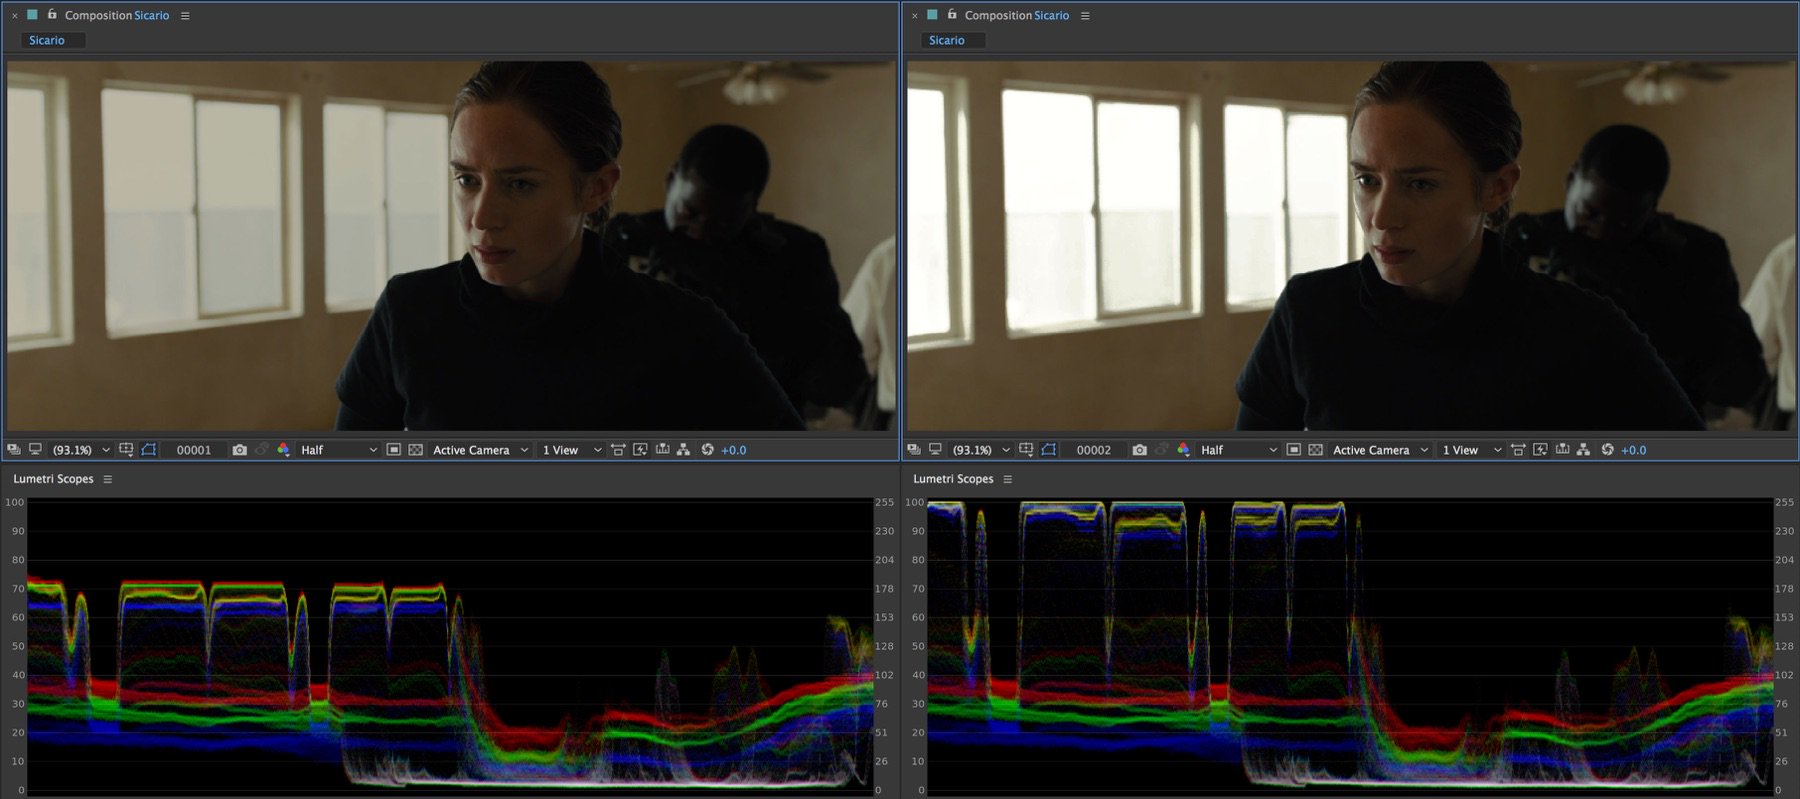
Task: Expand the 1 View layout dropdown in the left viewer
Action: (x=571, y=450)
